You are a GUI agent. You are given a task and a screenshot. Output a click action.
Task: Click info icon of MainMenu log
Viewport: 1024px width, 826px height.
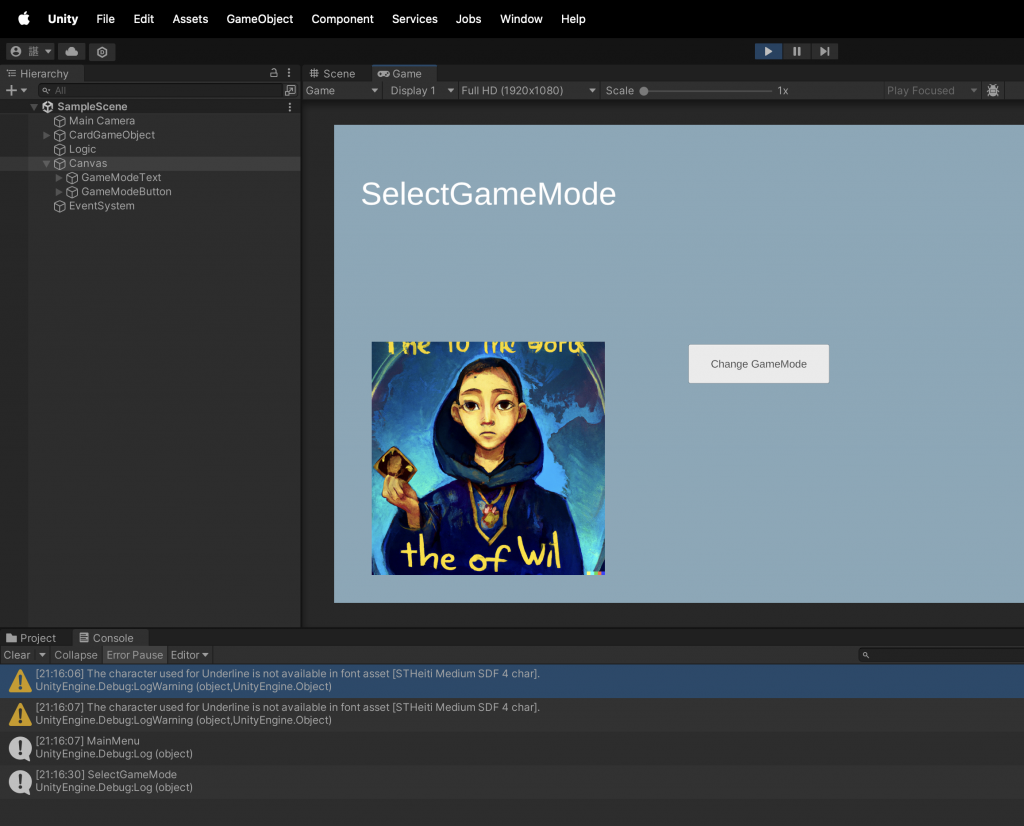coord(20,748)
